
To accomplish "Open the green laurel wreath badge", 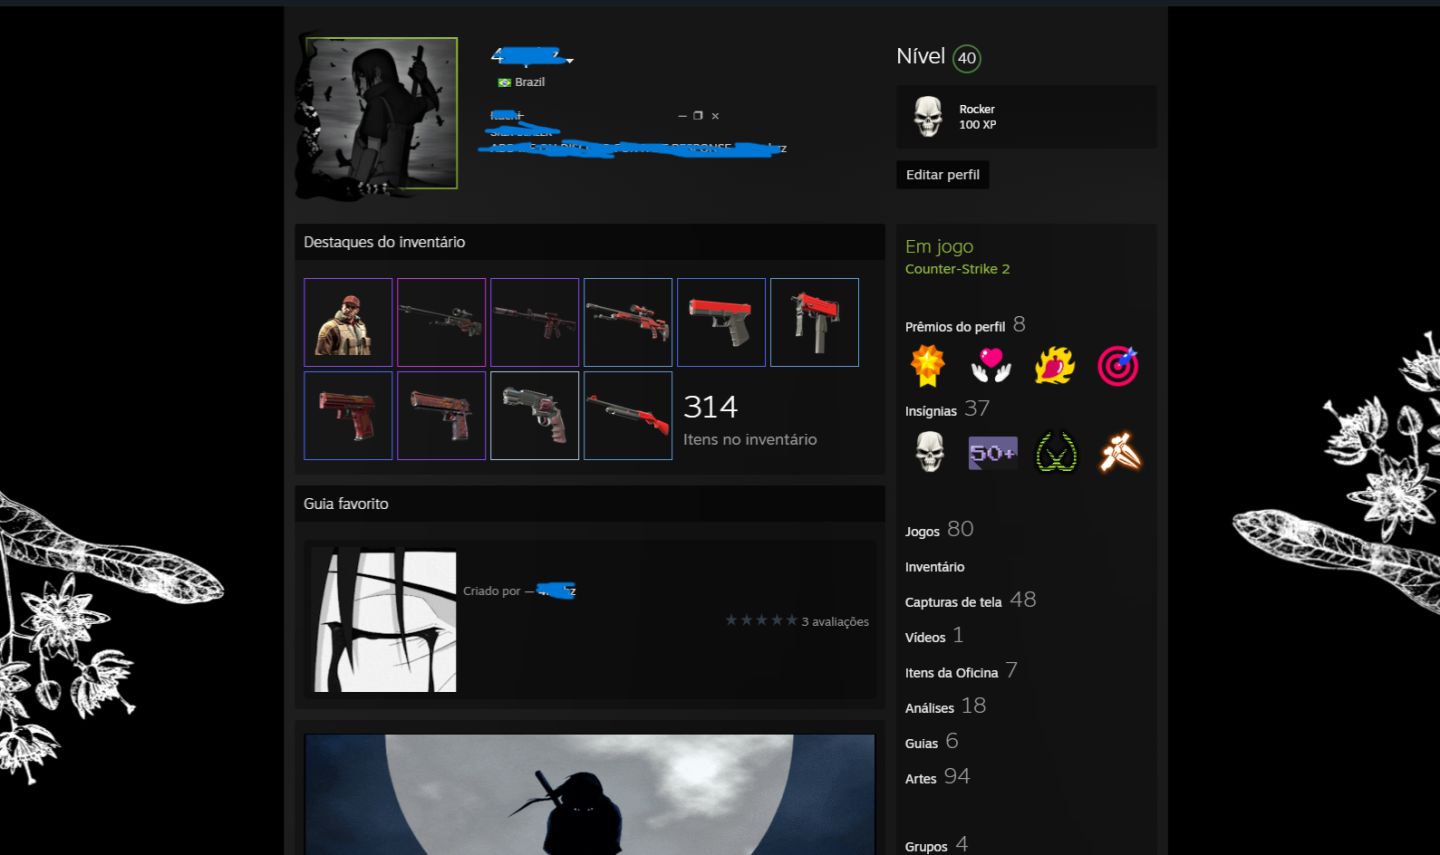I will coord(1056,452).
